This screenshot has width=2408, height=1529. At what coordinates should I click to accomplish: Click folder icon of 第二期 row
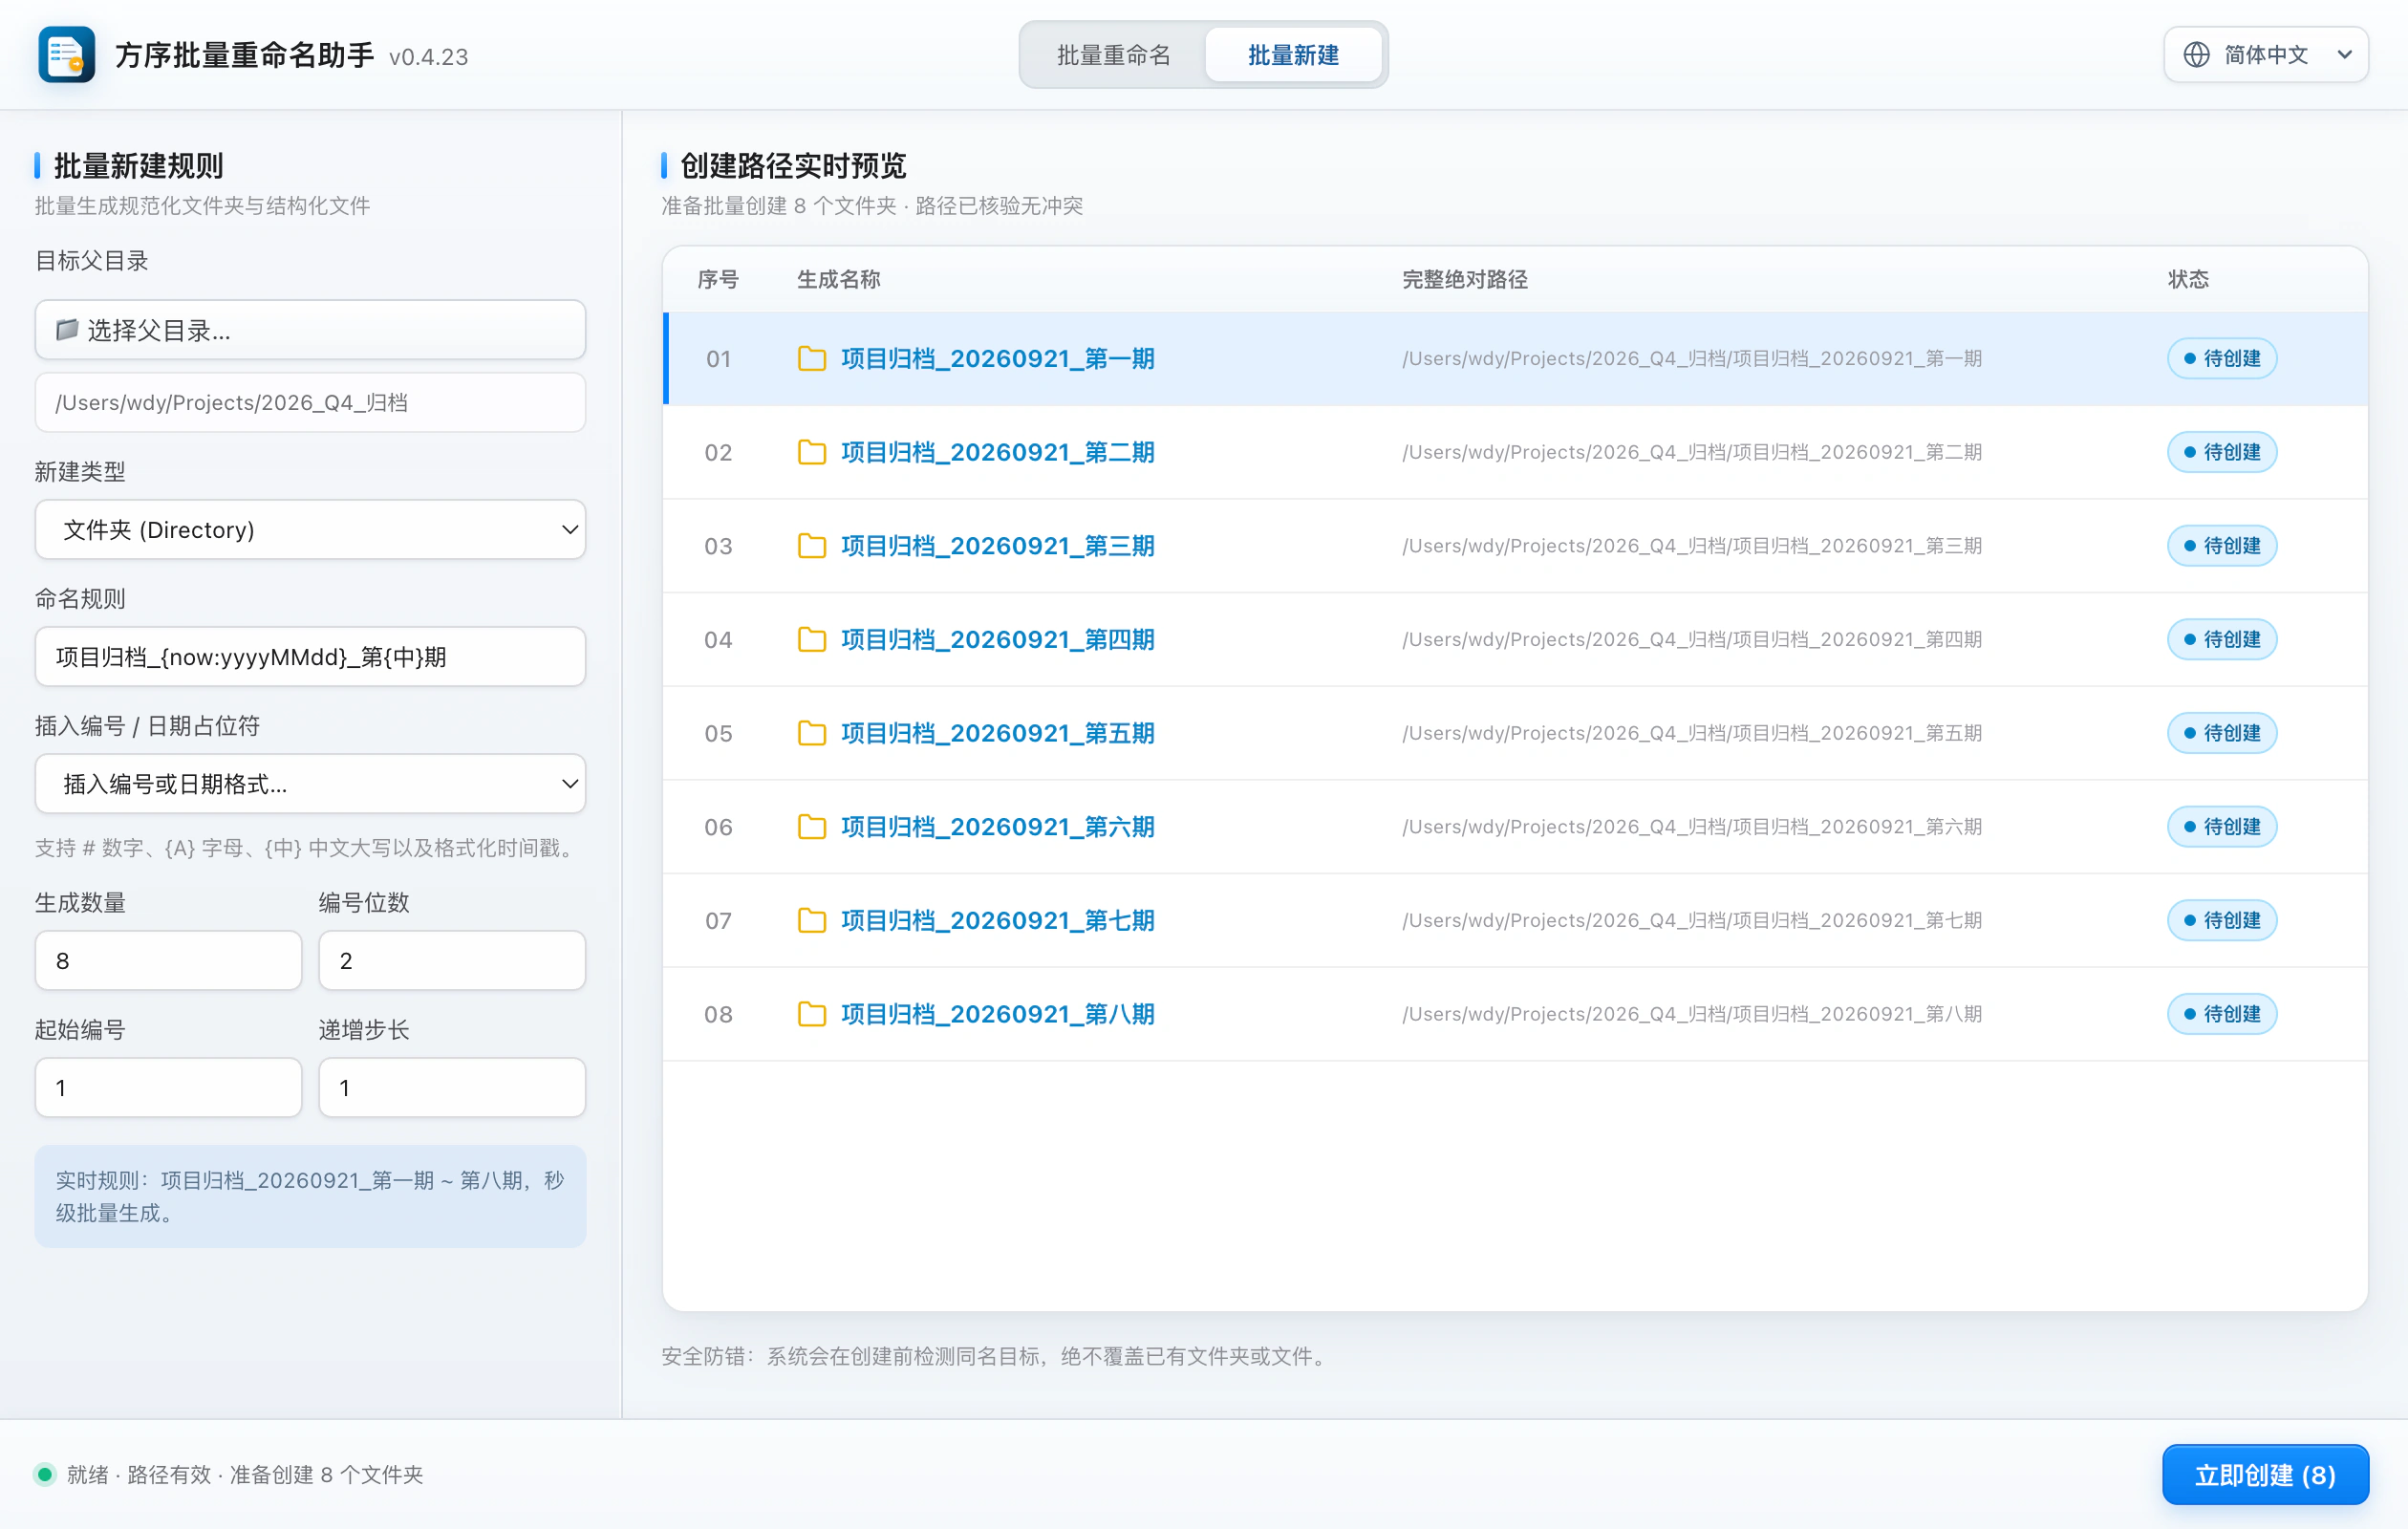pos(812,452)
